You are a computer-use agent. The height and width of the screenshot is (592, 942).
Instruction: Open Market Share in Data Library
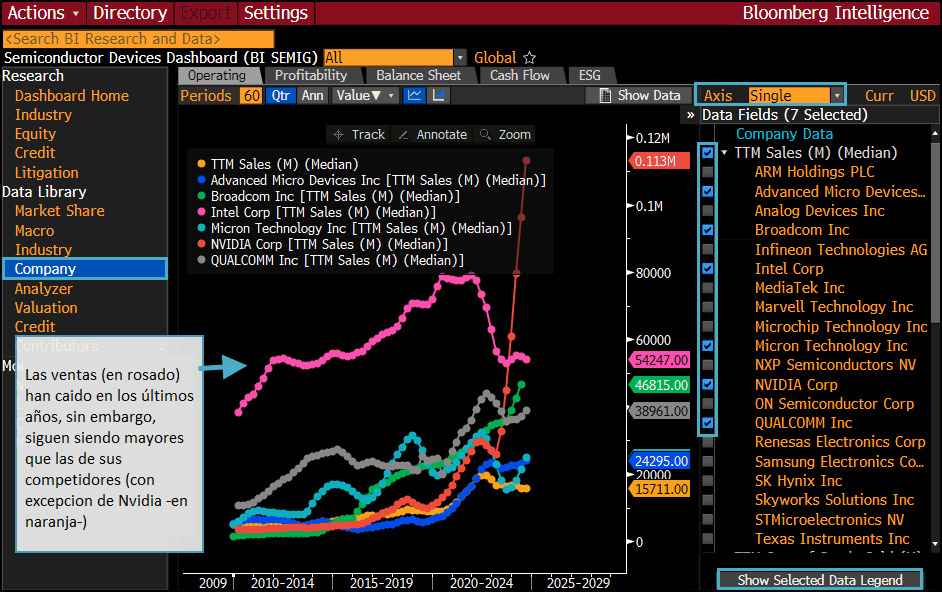59,211
